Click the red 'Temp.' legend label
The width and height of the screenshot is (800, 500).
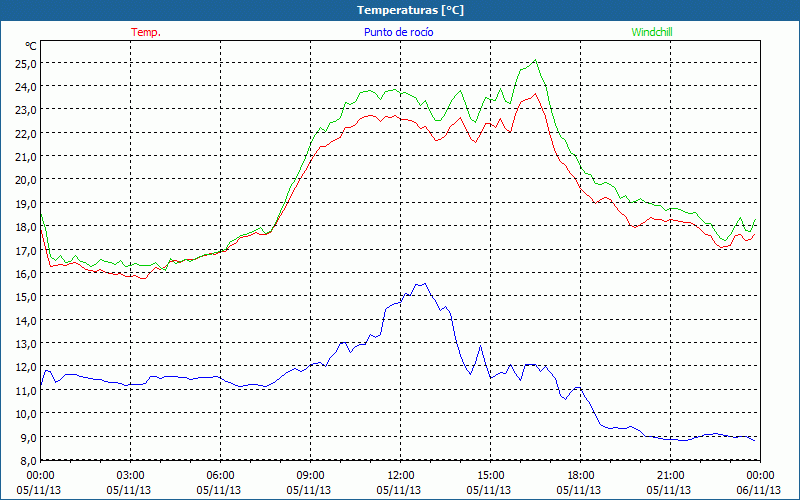pos(146,32)
